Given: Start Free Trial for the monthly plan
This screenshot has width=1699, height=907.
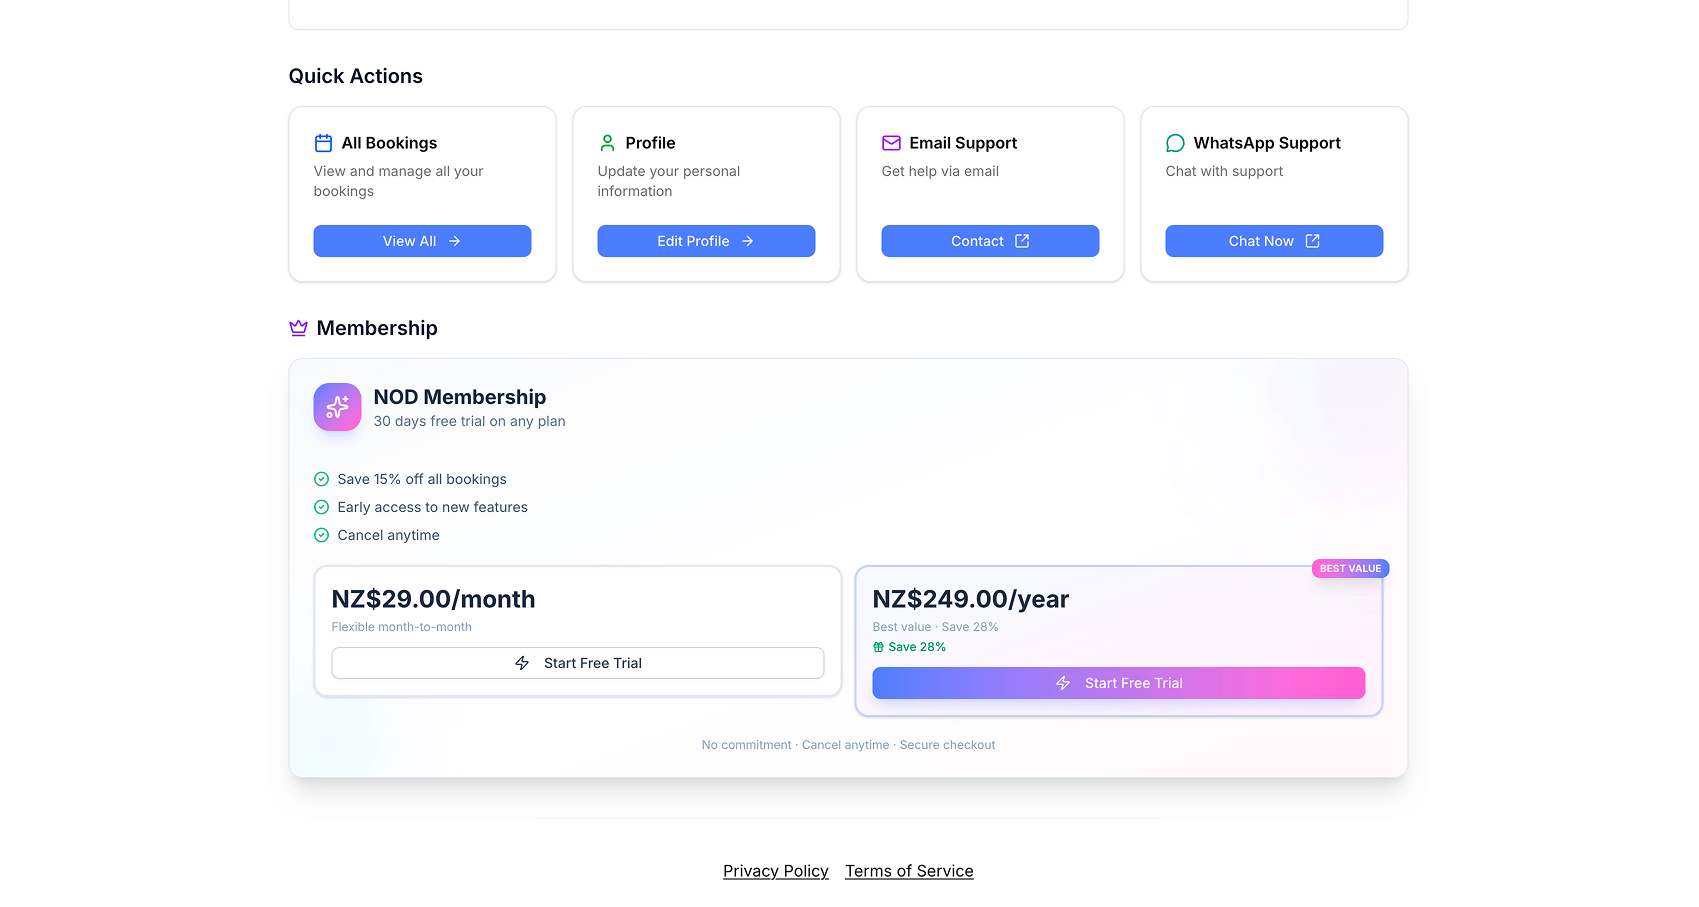Looking at the screenshot, I should (x=578, y=663).
